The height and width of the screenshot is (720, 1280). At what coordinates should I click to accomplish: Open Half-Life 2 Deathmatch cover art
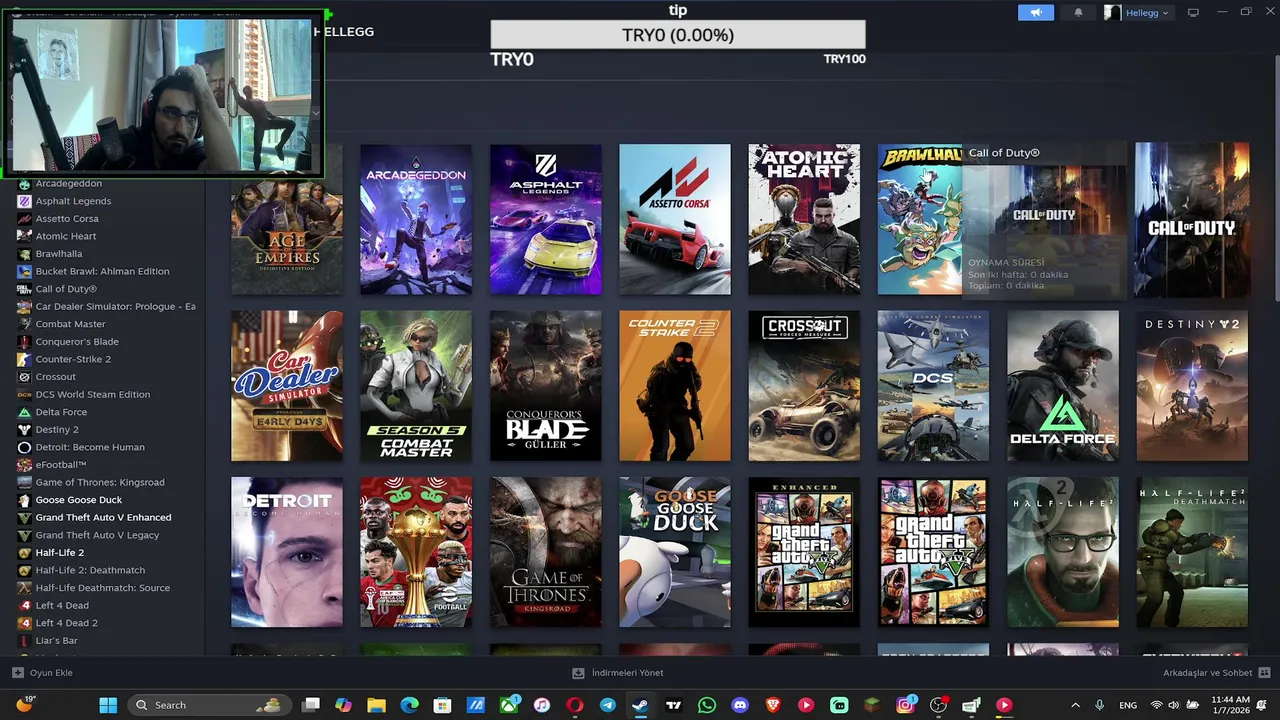click(1192, 552)
